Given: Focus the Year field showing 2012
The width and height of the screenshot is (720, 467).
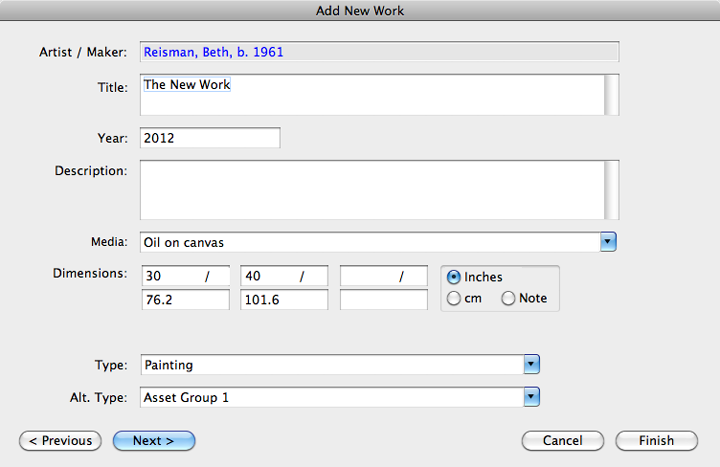Looking at the screenshot, I should pos(210,138).
